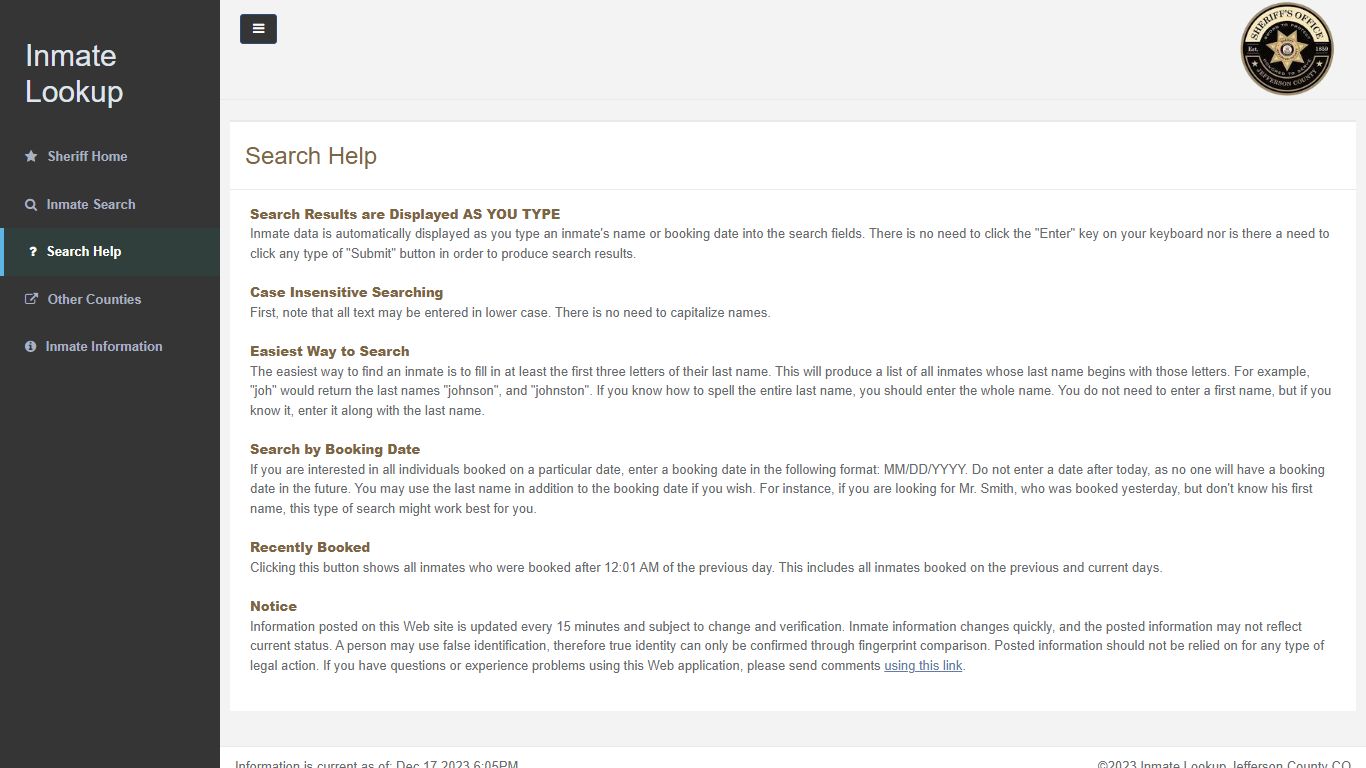Open Inmate Information from the sidebar
Image resolution: width=1366 pixels, height=768 pixels.
coord(104,346)
